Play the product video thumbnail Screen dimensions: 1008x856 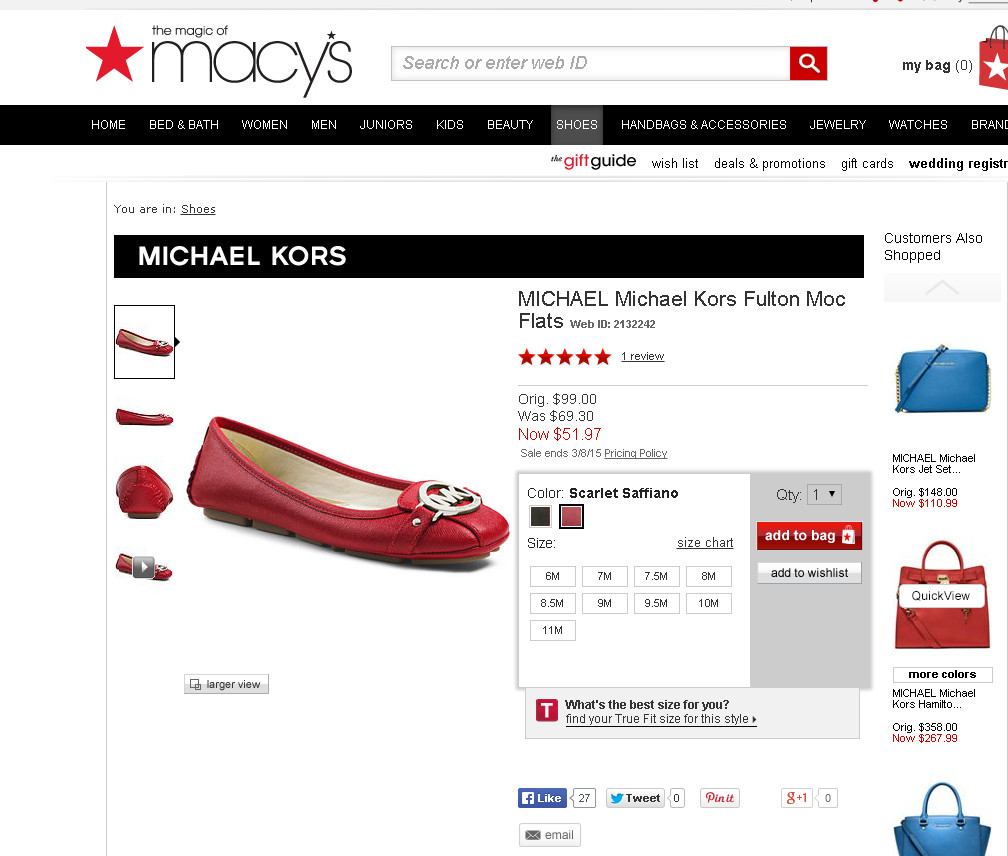click(x=144, y=566)
